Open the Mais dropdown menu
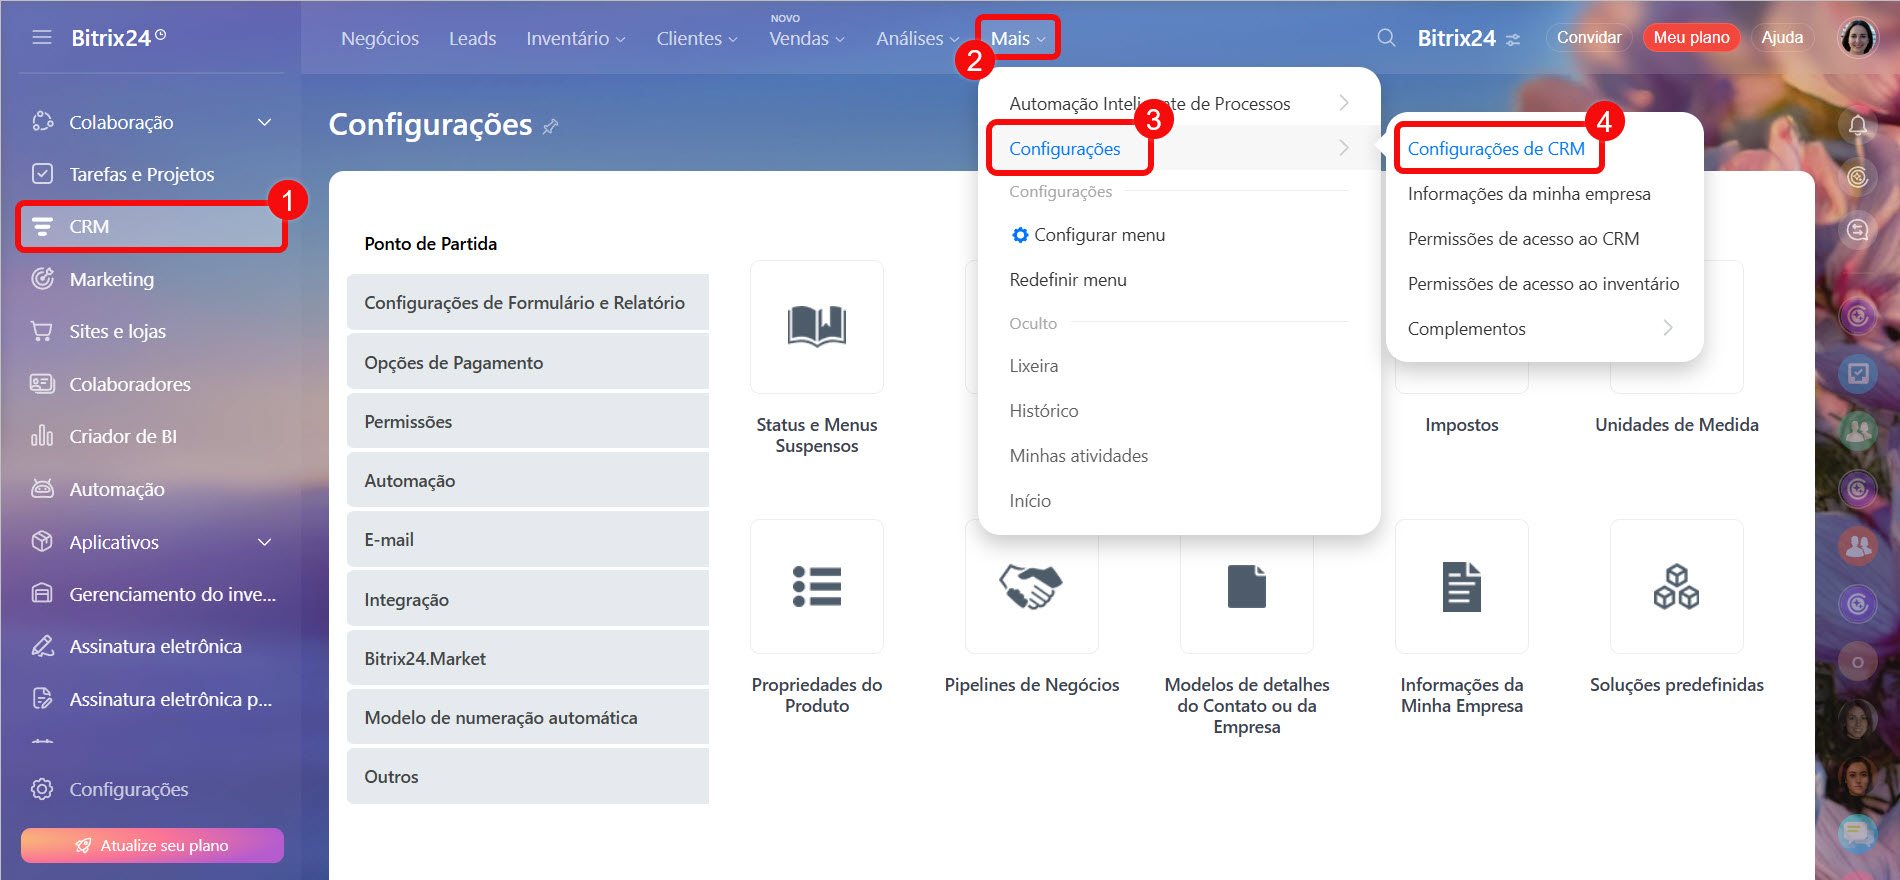The height and width of the screenshot is (880, 1900). coord(1018,38)
